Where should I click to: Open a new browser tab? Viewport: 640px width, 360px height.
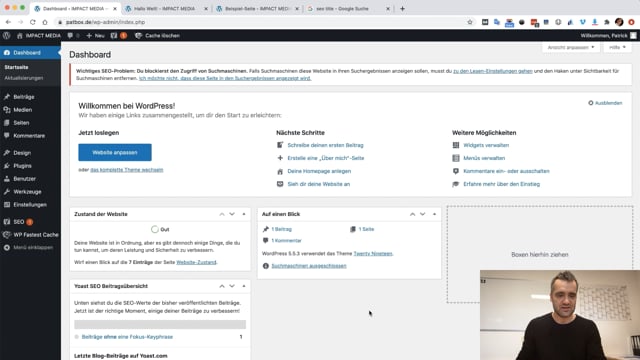tap(402, 9)
